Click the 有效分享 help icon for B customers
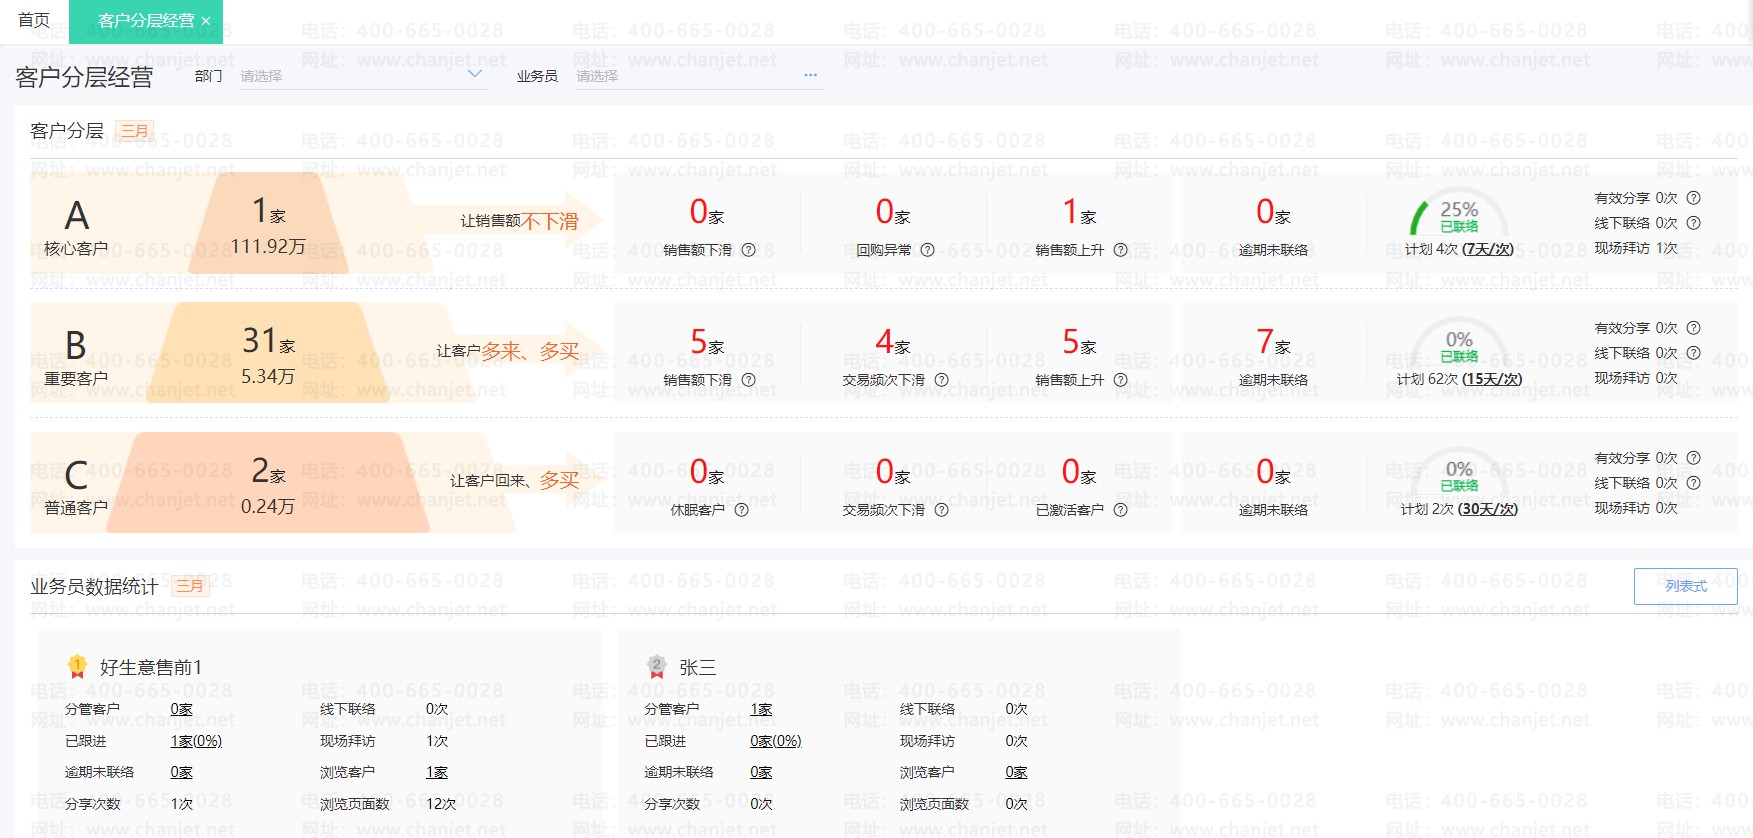The width and height of the screenshot is (1753, 838). [x=1693, y=328]
